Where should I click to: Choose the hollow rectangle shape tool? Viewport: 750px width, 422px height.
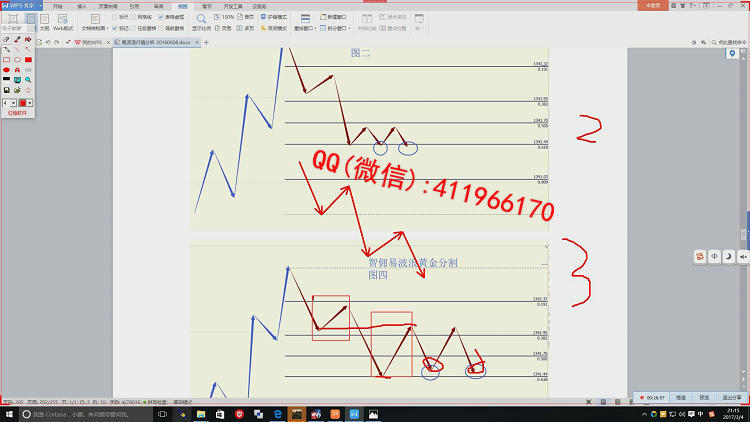pos(6,59)
